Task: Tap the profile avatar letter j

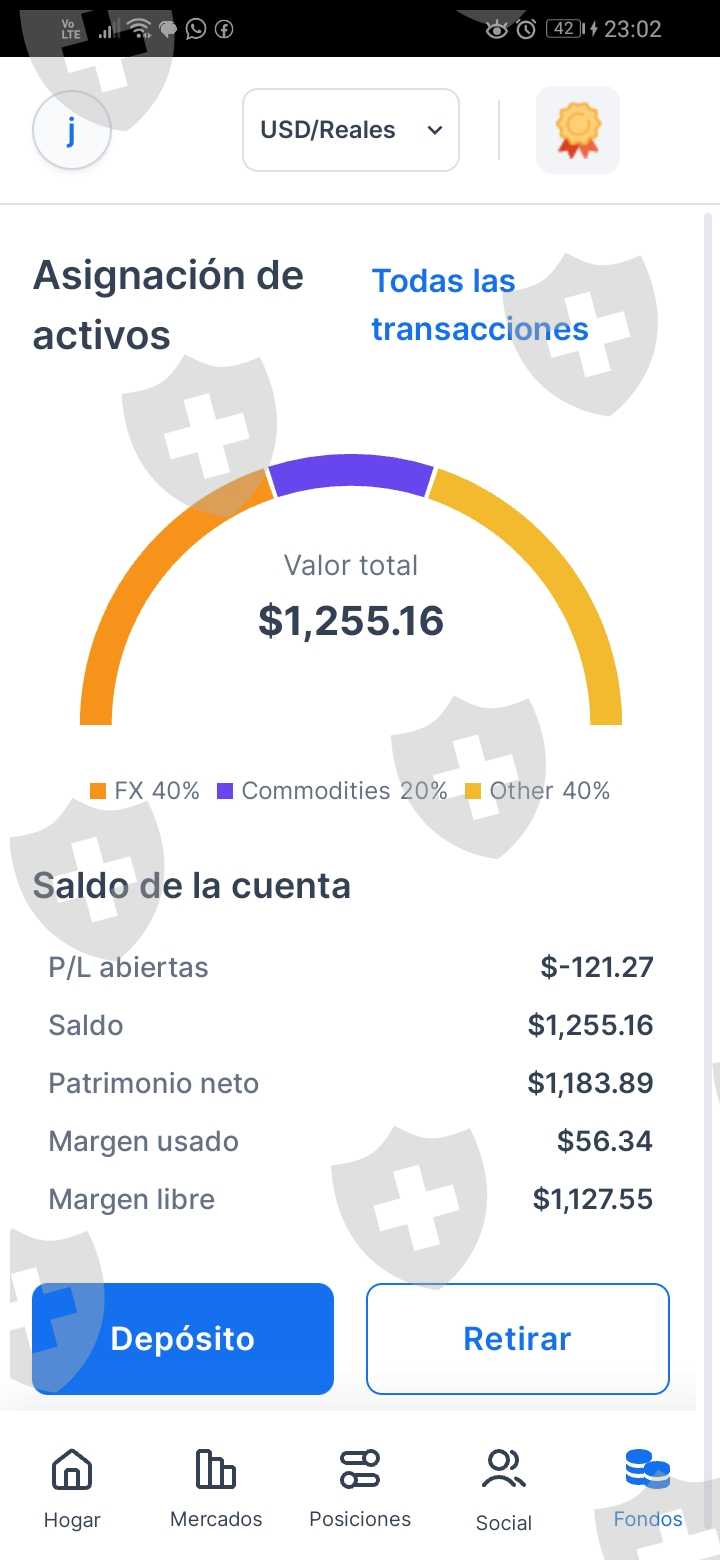Action: pyautogui.click(x=71, y=131)
